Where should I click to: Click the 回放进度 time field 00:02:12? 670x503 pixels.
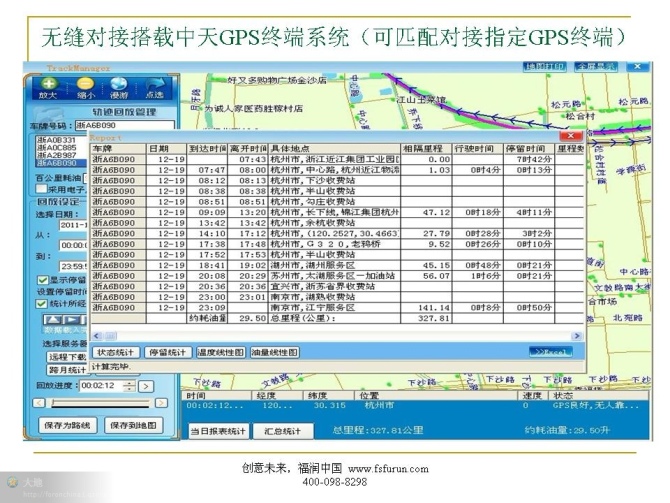(101, 385)
